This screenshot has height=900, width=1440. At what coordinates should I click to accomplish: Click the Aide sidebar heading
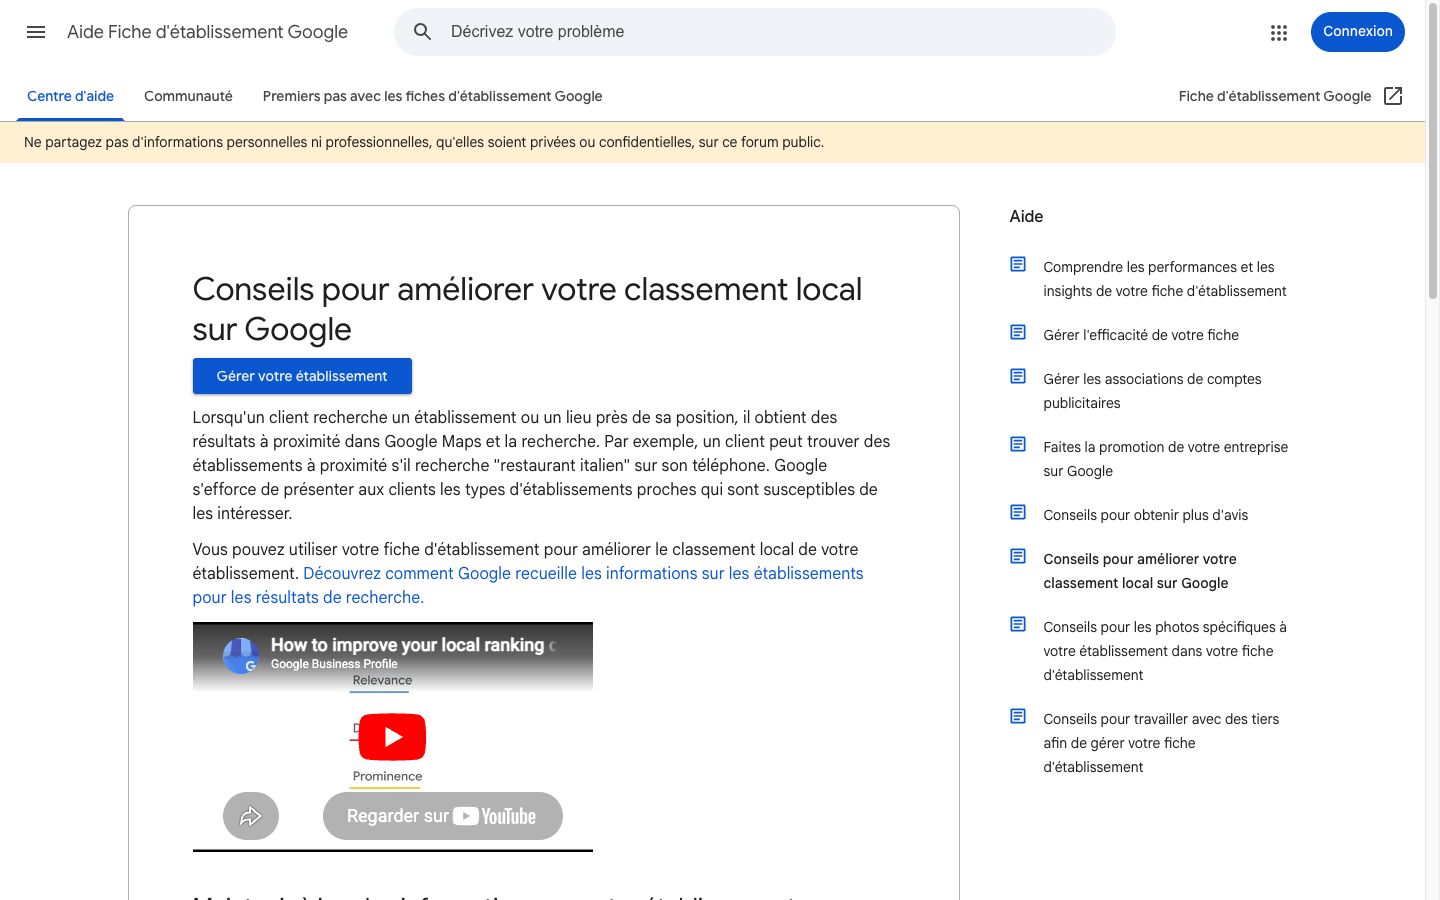pyautogui.click(x=1026, y=216)
